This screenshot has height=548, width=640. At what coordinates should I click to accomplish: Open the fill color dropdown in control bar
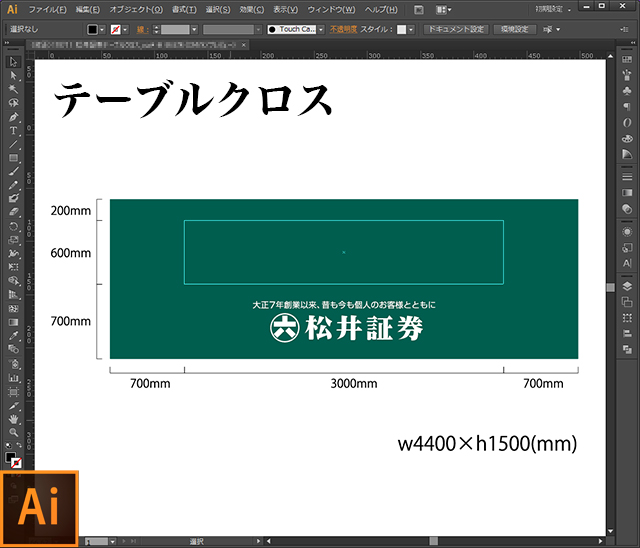[102, 29]
